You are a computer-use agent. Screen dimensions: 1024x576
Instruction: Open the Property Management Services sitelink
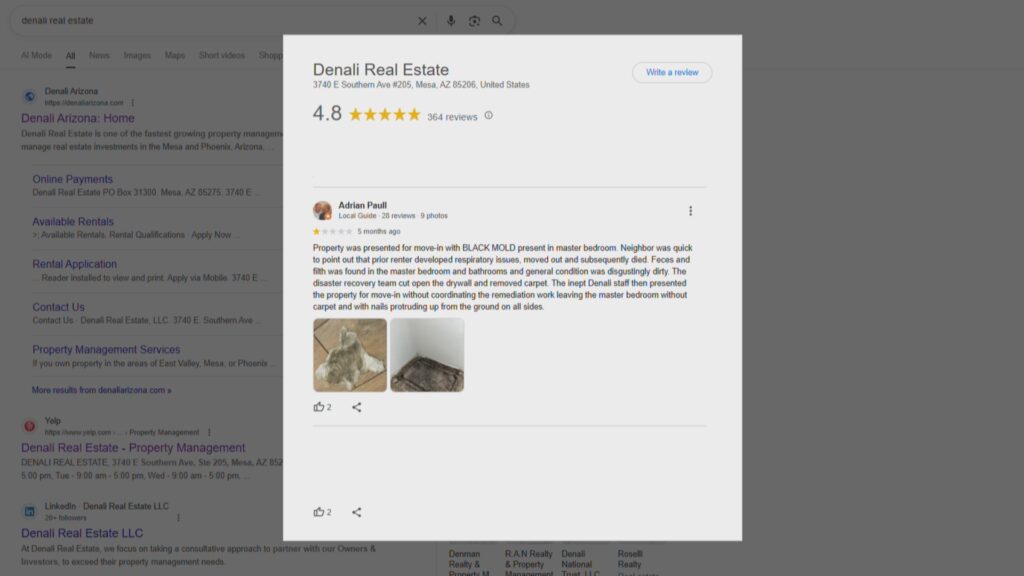coord(106,349)
